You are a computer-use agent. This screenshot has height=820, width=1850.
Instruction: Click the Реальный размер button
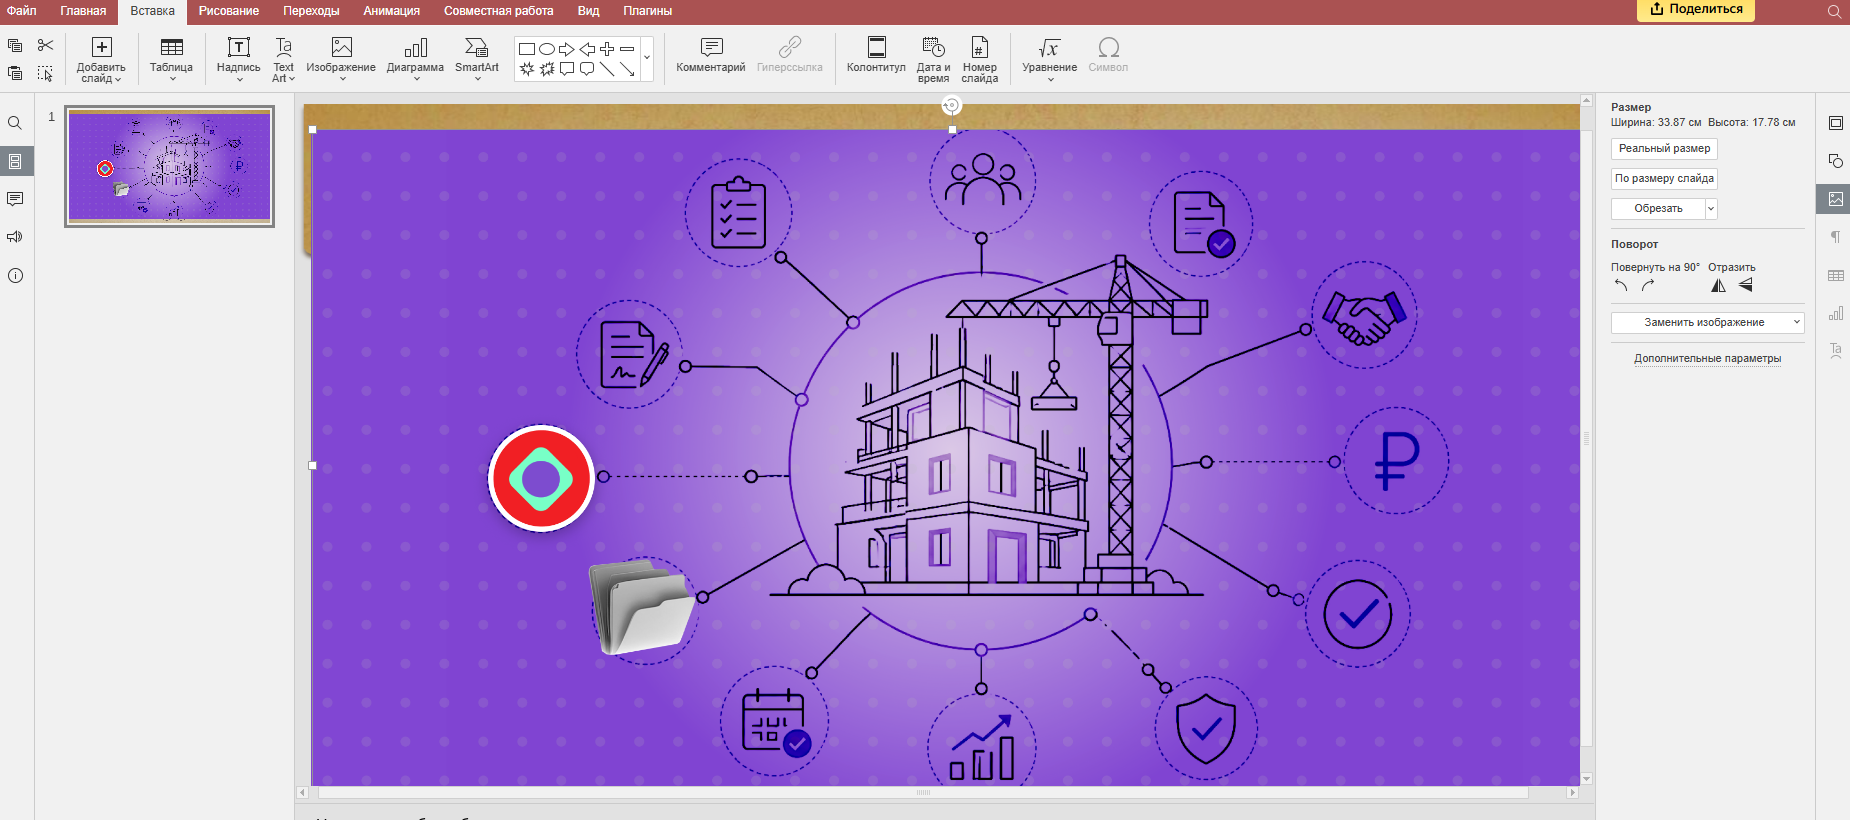click(x=1664, y=149)
